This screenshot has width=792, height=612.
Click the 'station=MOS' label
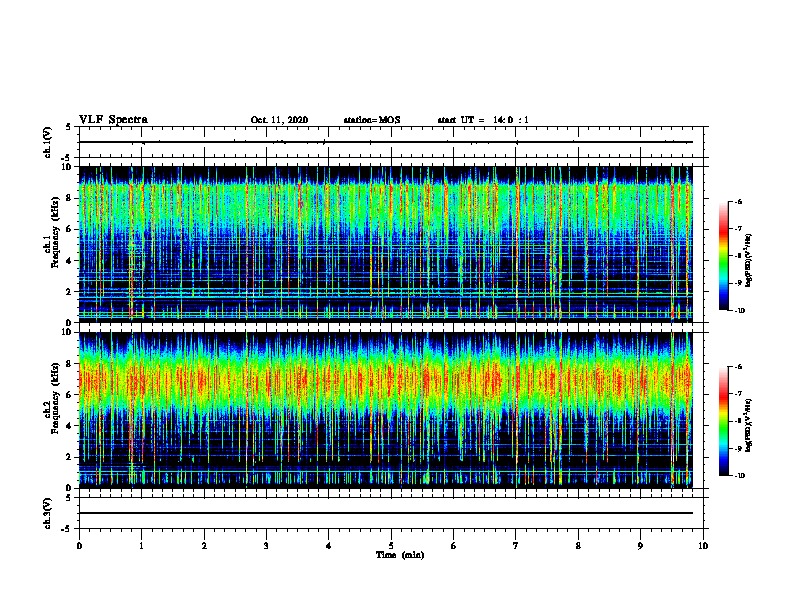click(372, 120)
